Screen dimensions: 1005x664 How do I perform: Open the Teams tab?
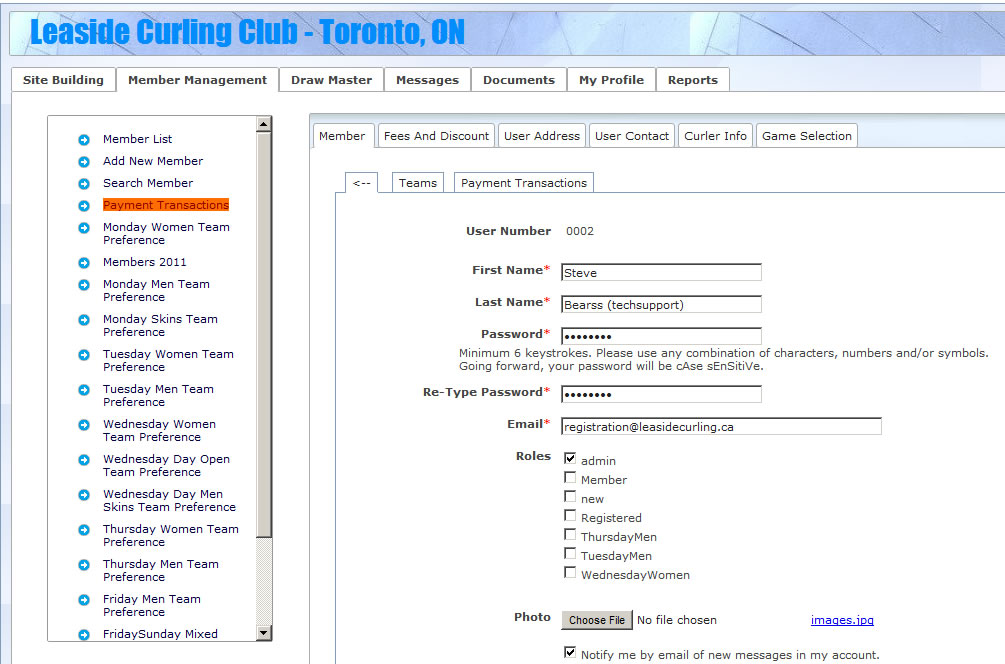point(418,183)
